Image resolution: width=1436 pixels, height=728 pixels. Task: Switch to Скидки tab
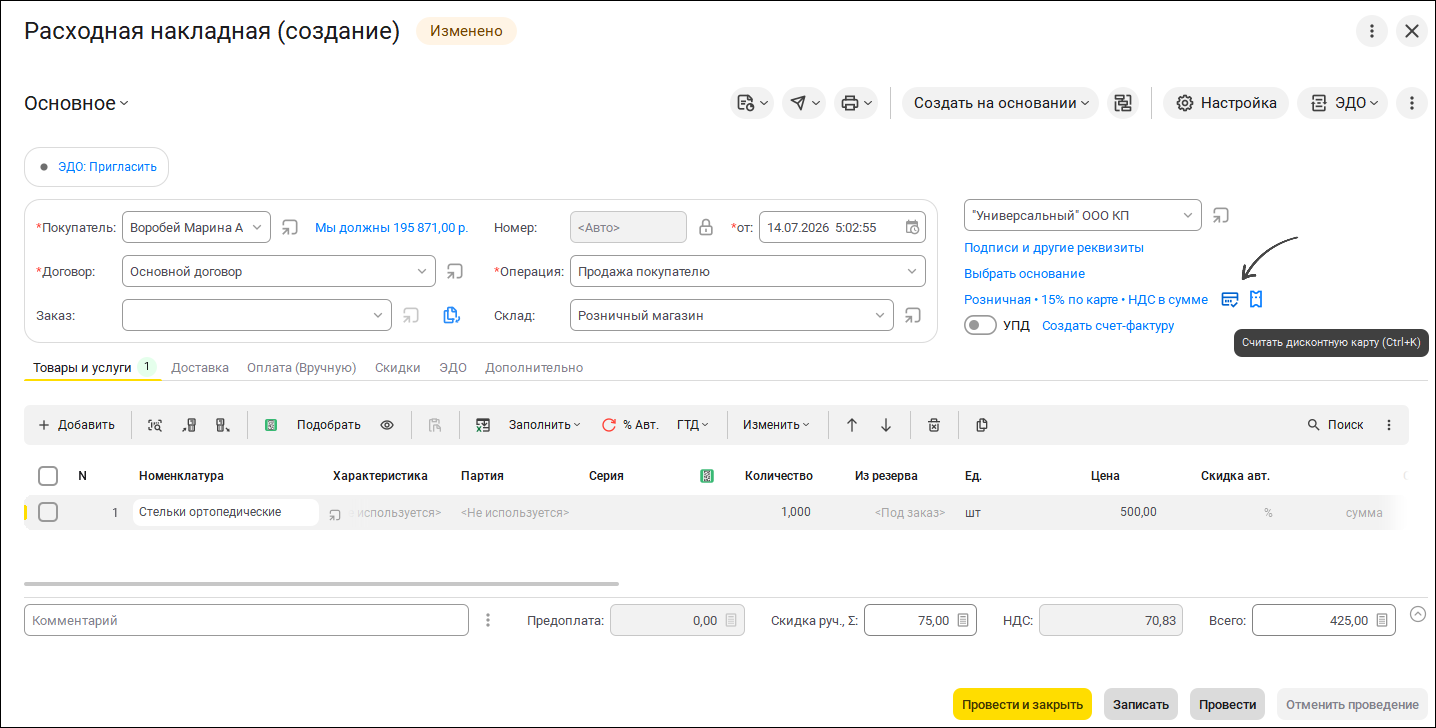(x=398, y=368)
